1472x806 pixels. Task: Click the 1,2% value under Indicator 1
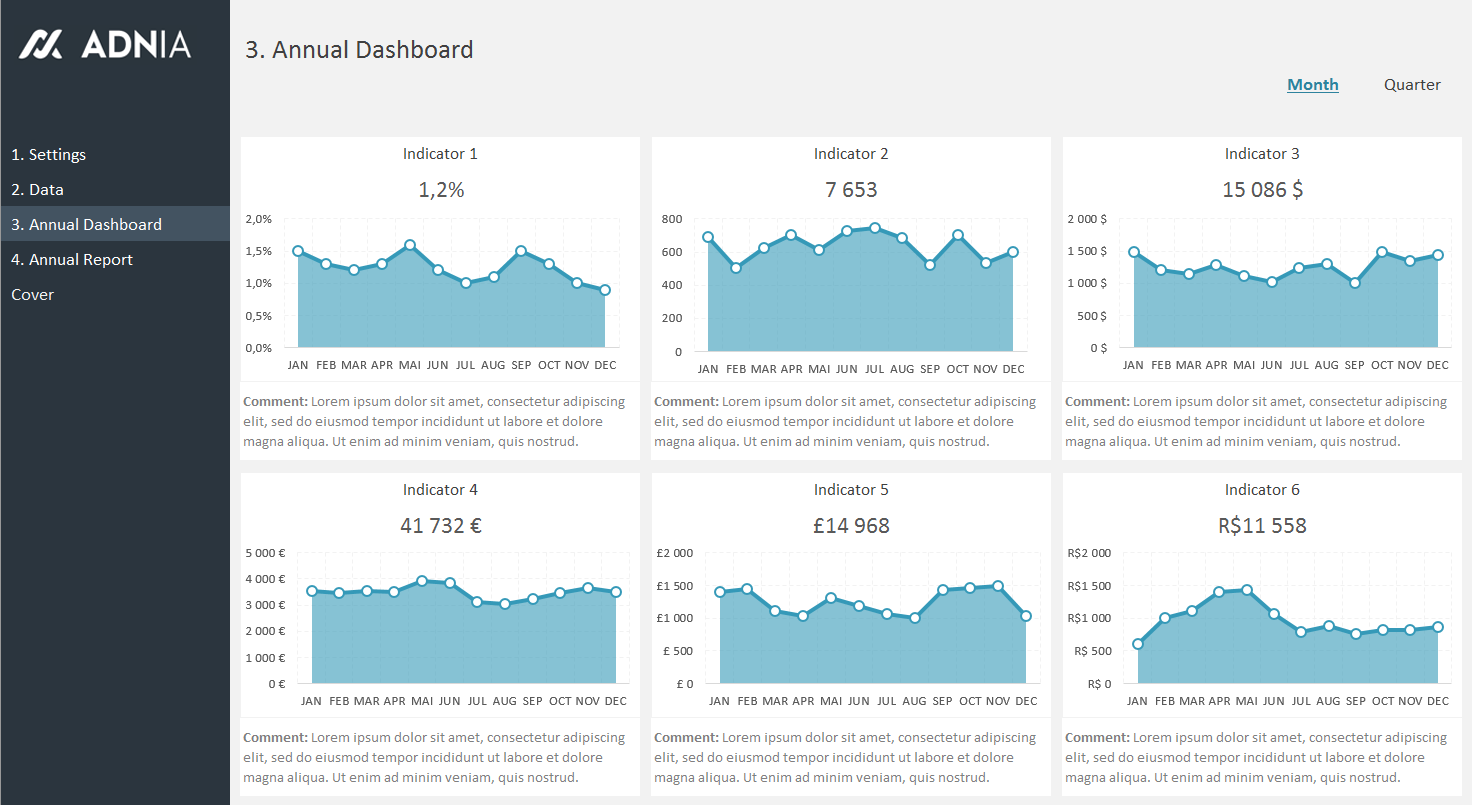tap(440, 190)
